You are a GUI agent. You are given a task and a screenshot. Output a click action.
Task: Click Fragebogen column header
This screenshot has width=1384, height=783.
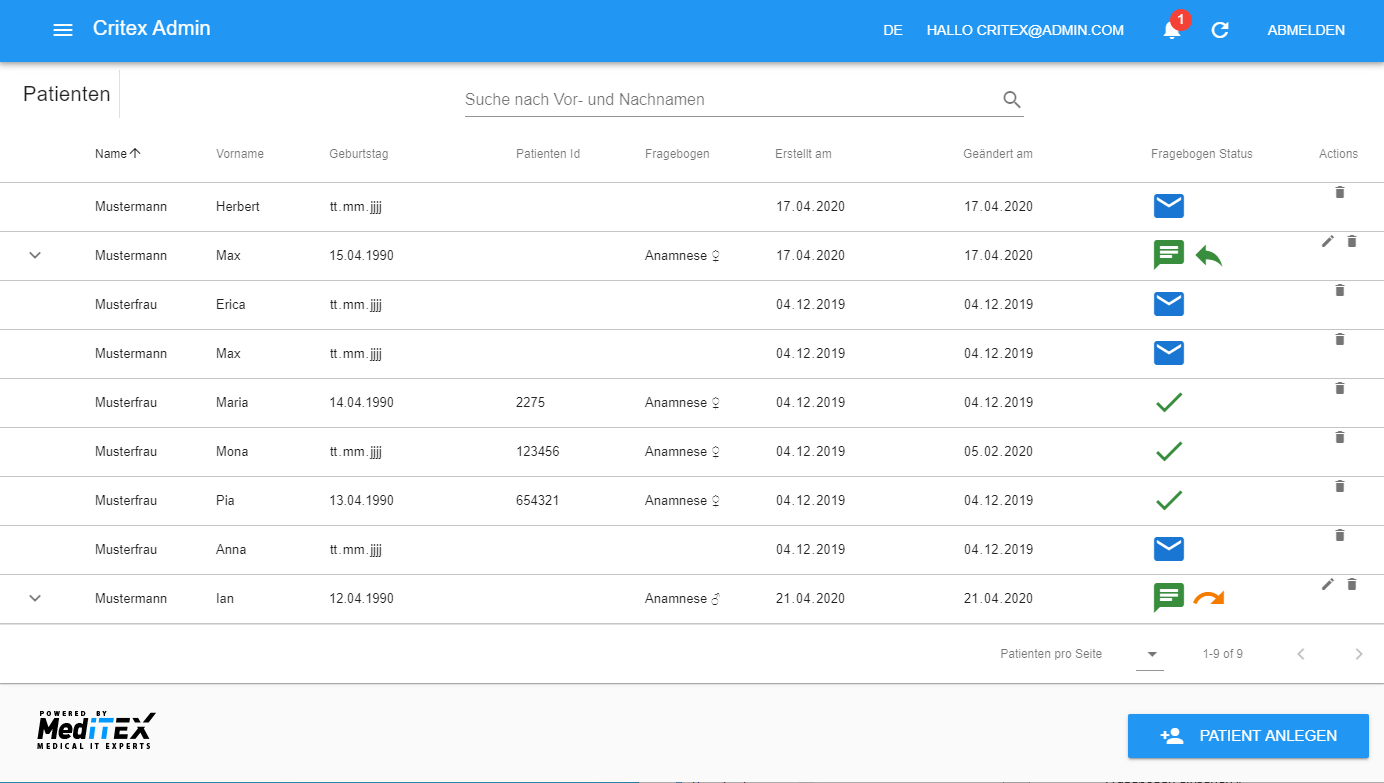(677, 154)
